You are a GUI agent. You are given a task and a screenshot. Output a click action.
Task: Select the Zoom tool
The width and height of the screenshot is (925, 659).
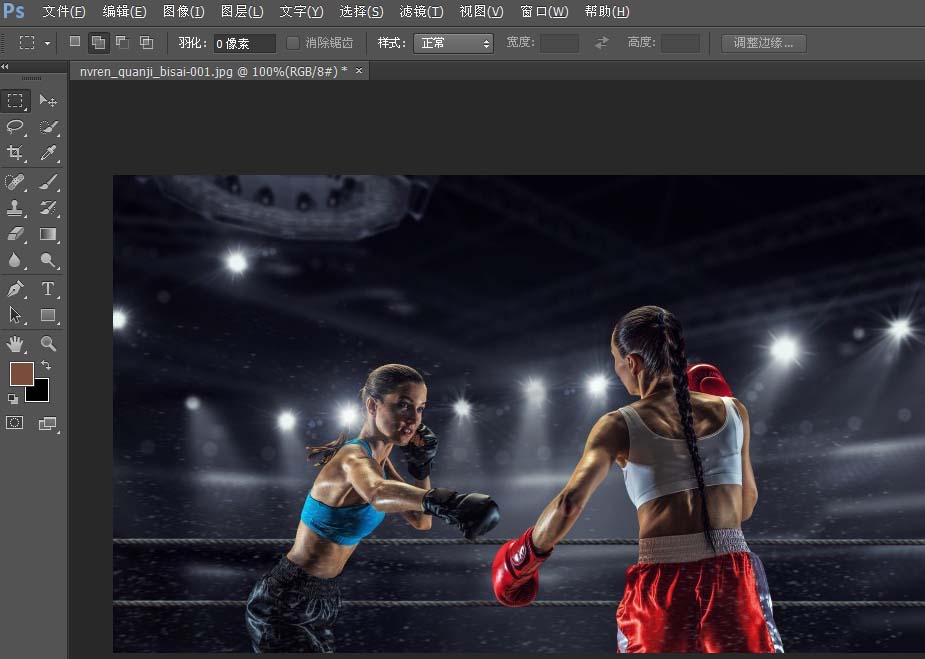click(x=48, y=344)
